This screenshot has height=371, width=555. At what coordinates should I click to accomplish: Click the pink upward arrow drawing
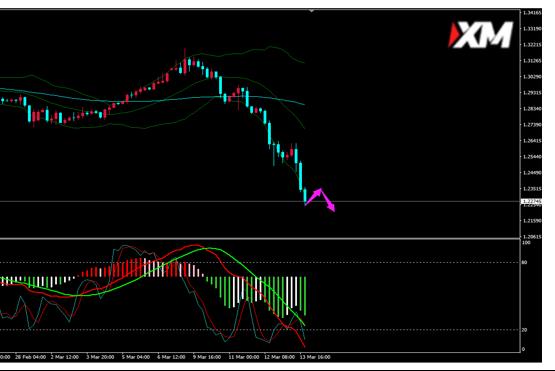[x=314, y=196]
